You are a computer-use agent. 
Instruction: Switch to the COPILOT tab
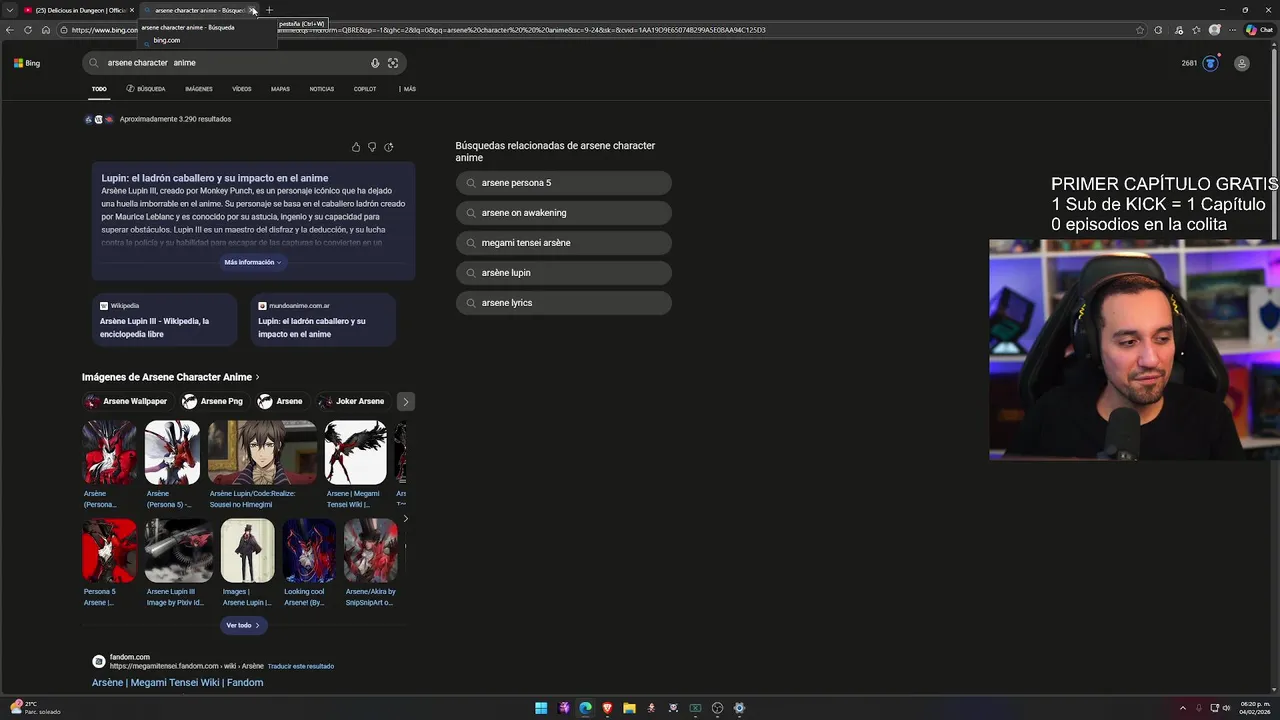click(x=365, y=89)
